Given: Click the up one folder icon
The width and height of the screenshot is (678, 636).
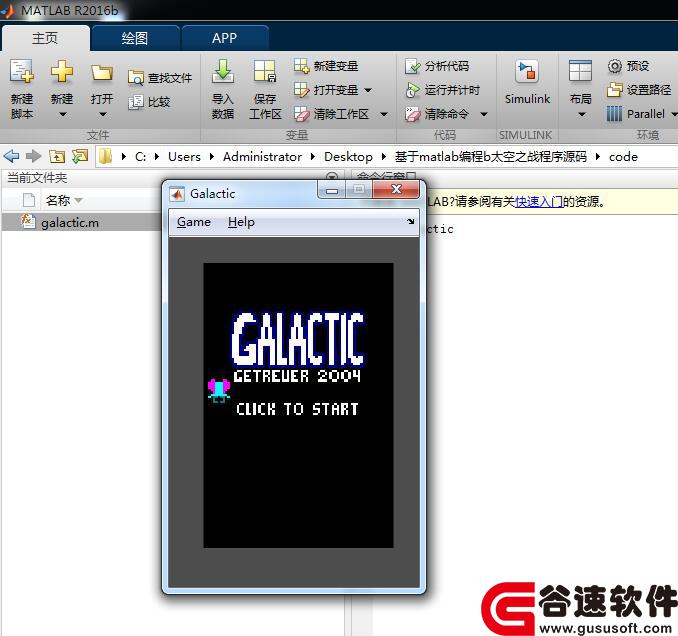Looking at the screenshot, I should [x=57, y=156].
